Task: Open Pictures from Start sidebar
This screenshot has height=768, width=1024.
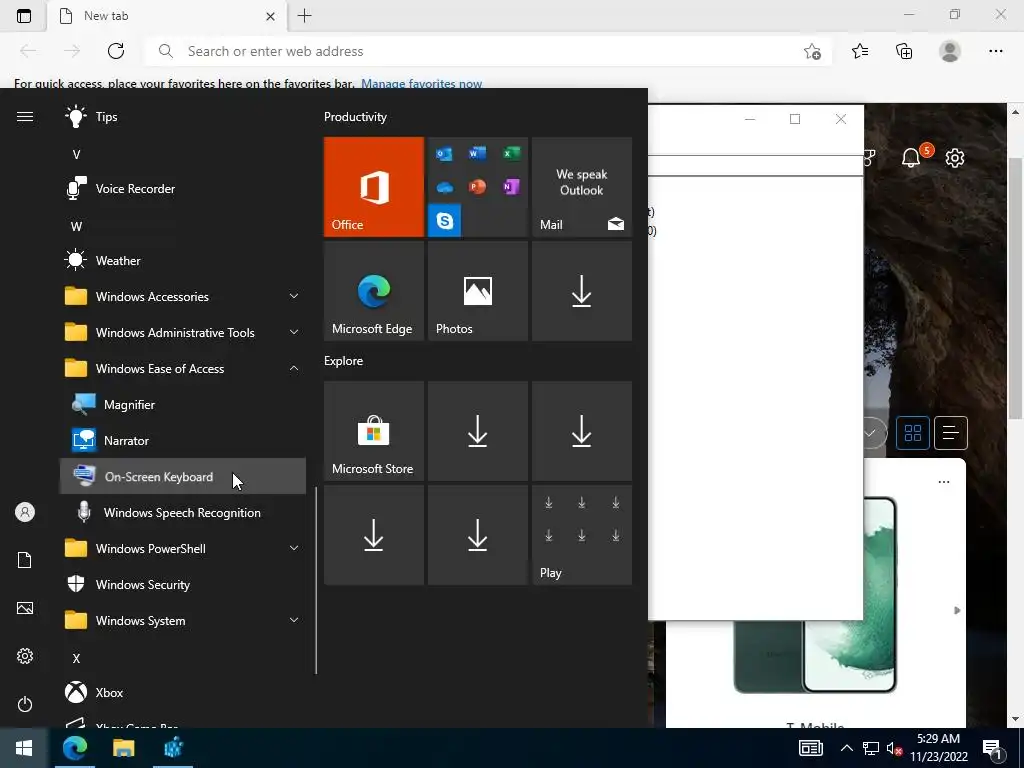Action: (25, 608)
